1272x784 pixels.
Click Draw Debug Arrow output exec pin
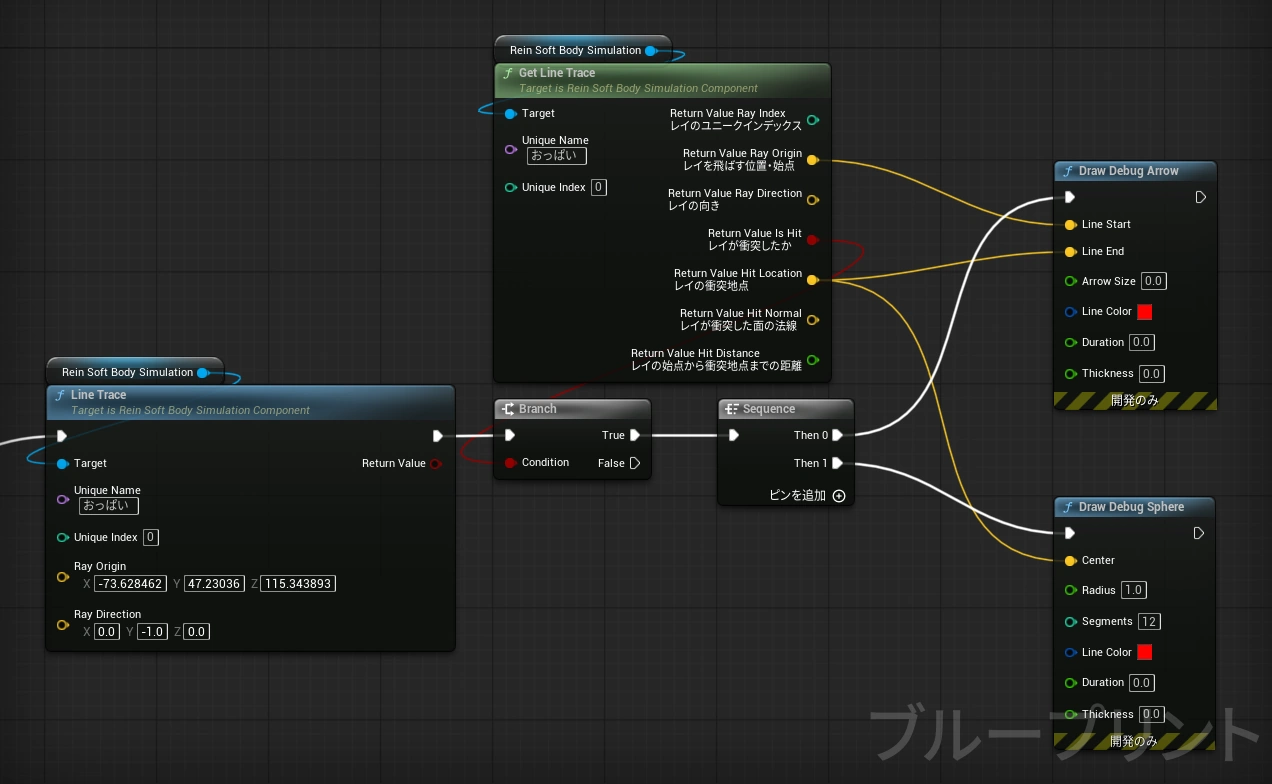(x=1200, y=197)
